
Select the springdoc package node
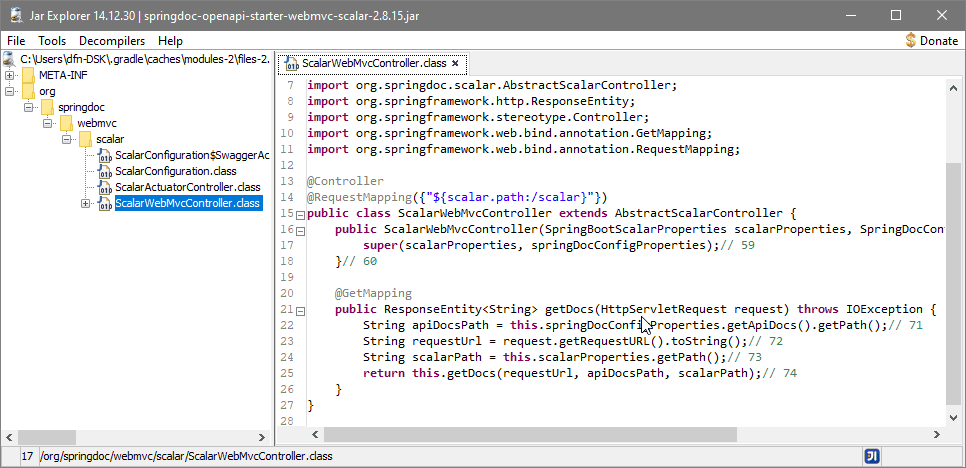pyautogui.click(x=81, y=107)
